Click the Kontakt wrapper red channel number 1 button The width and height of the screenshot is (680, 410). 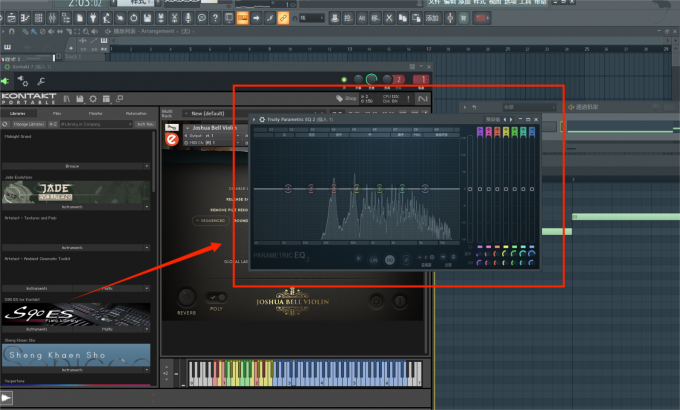[x=421, y=79]
